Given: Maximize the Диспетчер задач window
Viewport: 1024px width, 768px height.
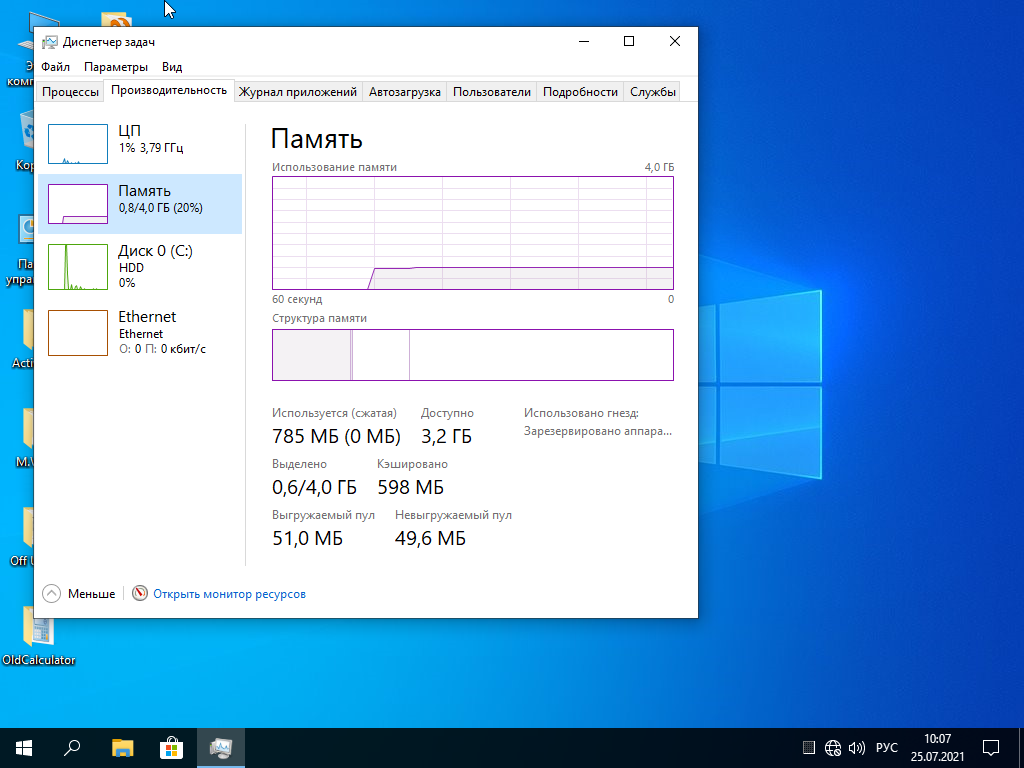Looking at the screenshot, I should (629, 41).
